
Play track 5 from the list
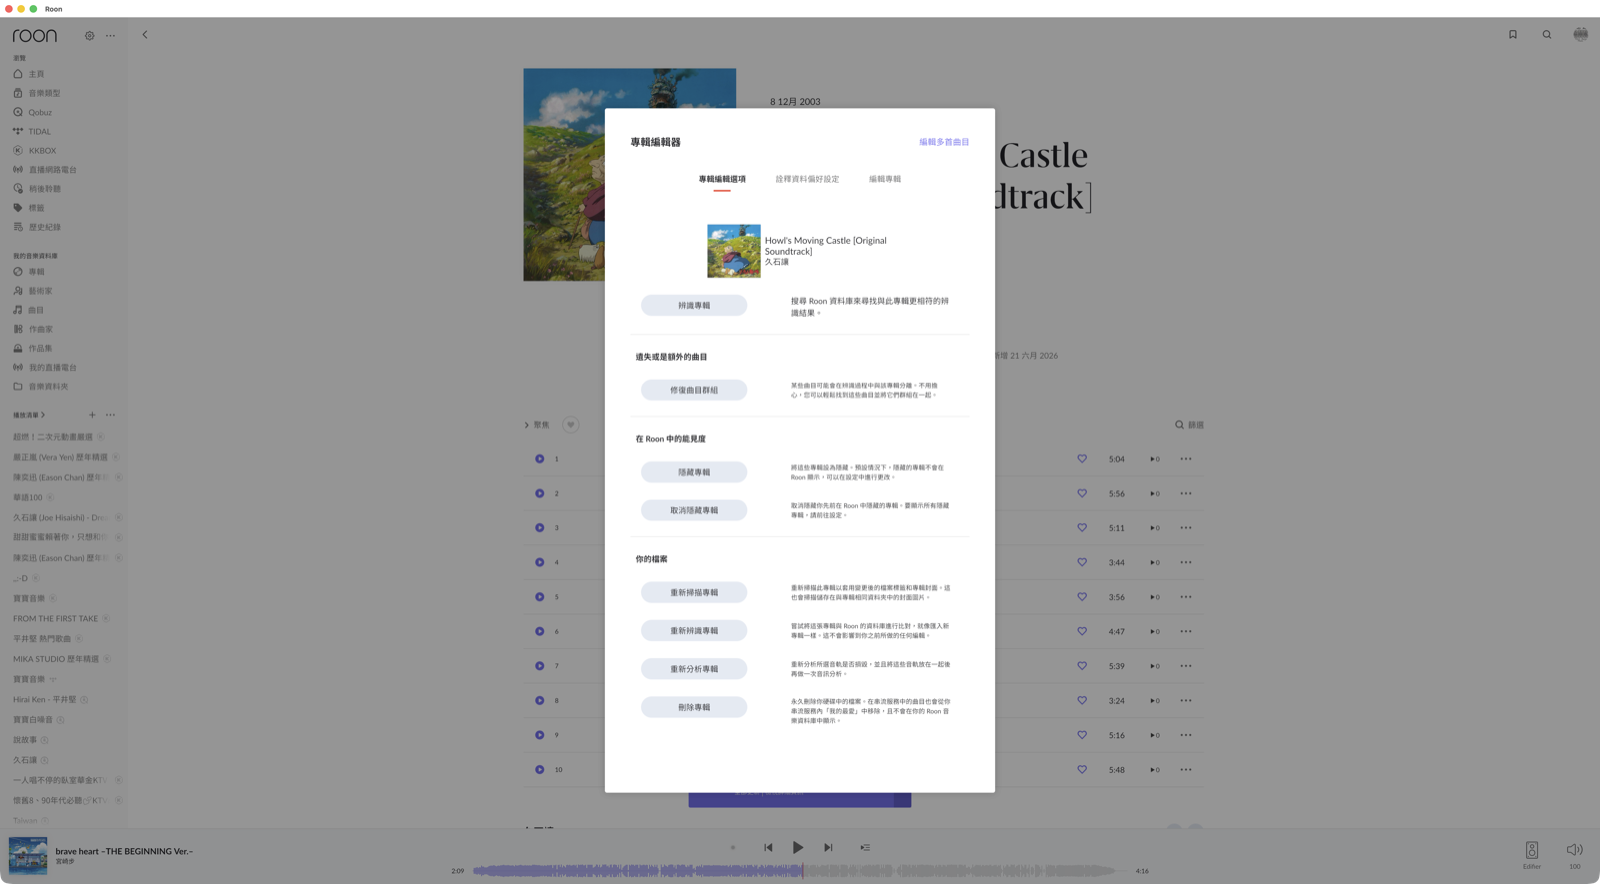540,597
